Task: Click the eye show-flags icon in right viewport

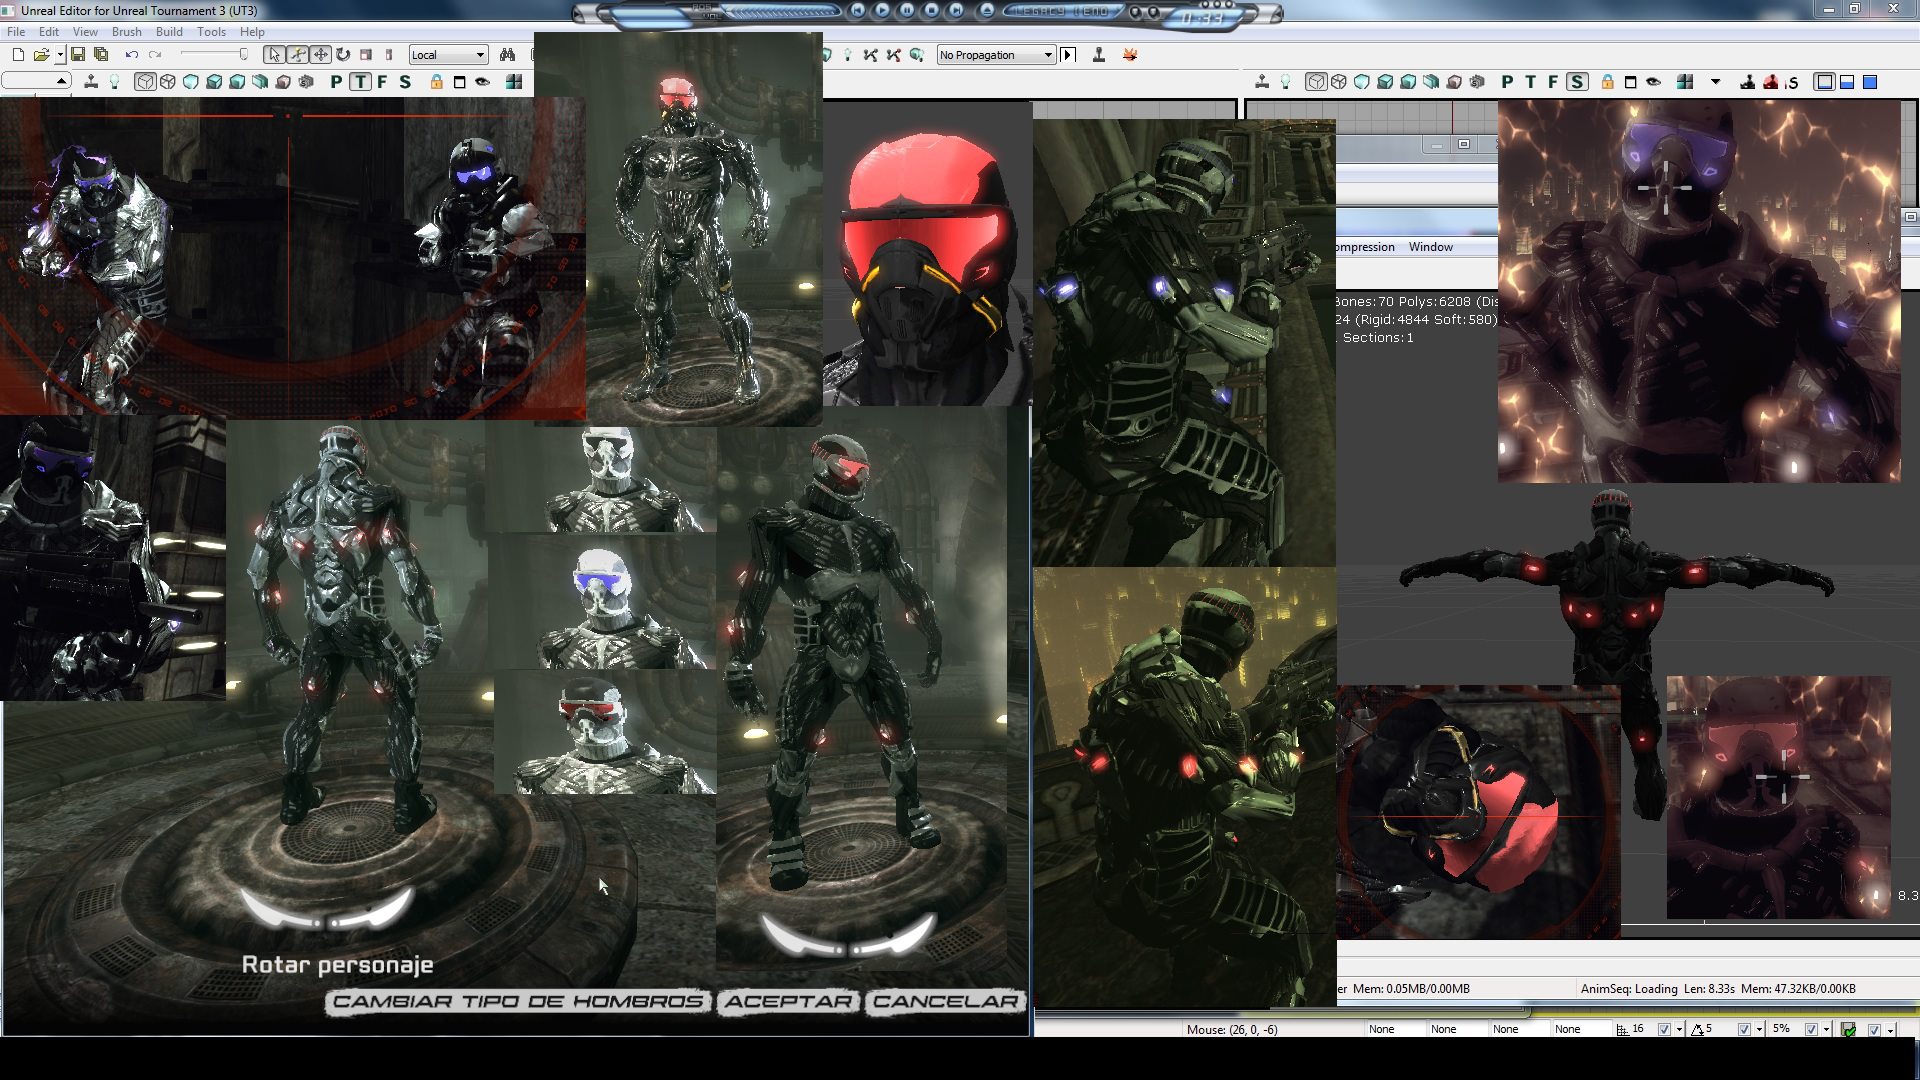Action: (1654, 82)
